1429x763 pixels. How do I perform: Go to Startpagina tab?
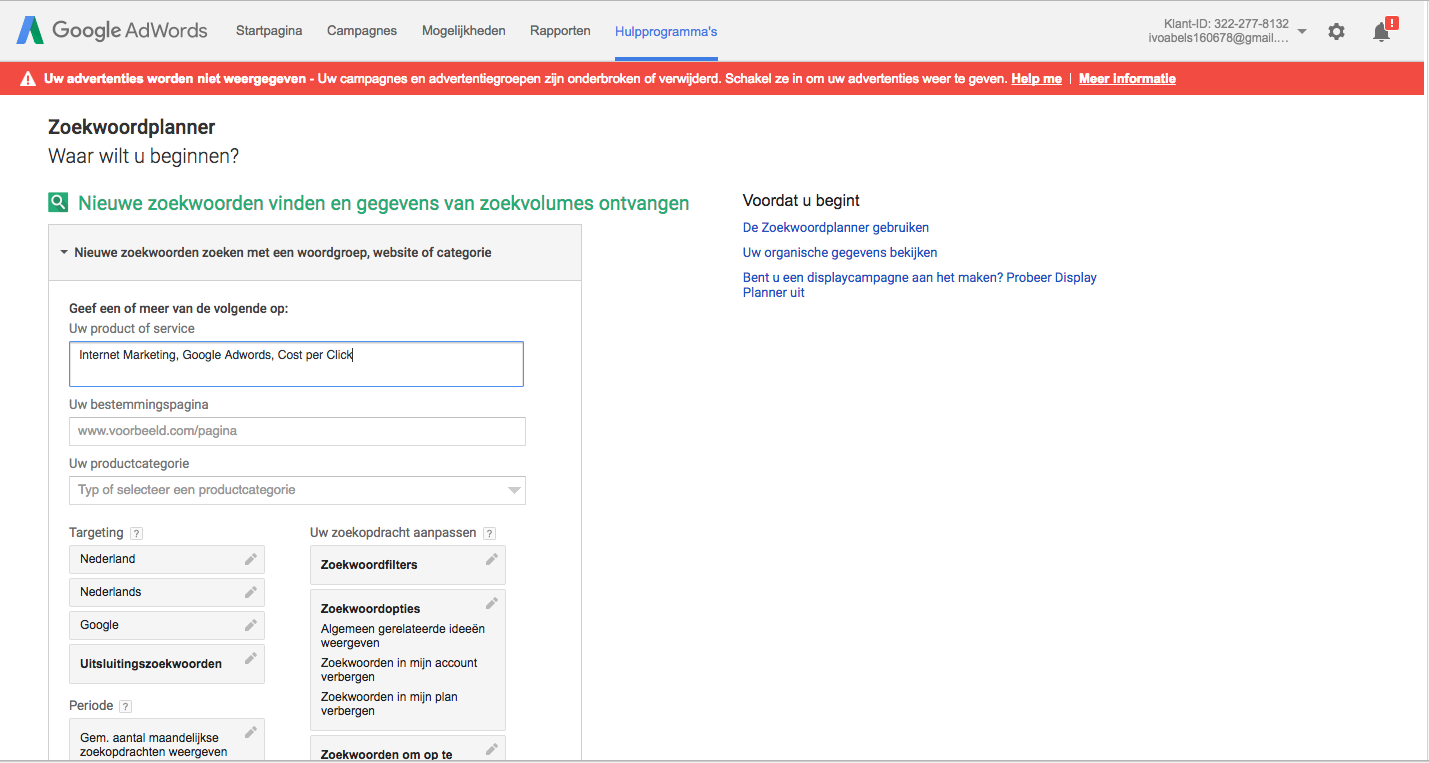tap(269, 31)
